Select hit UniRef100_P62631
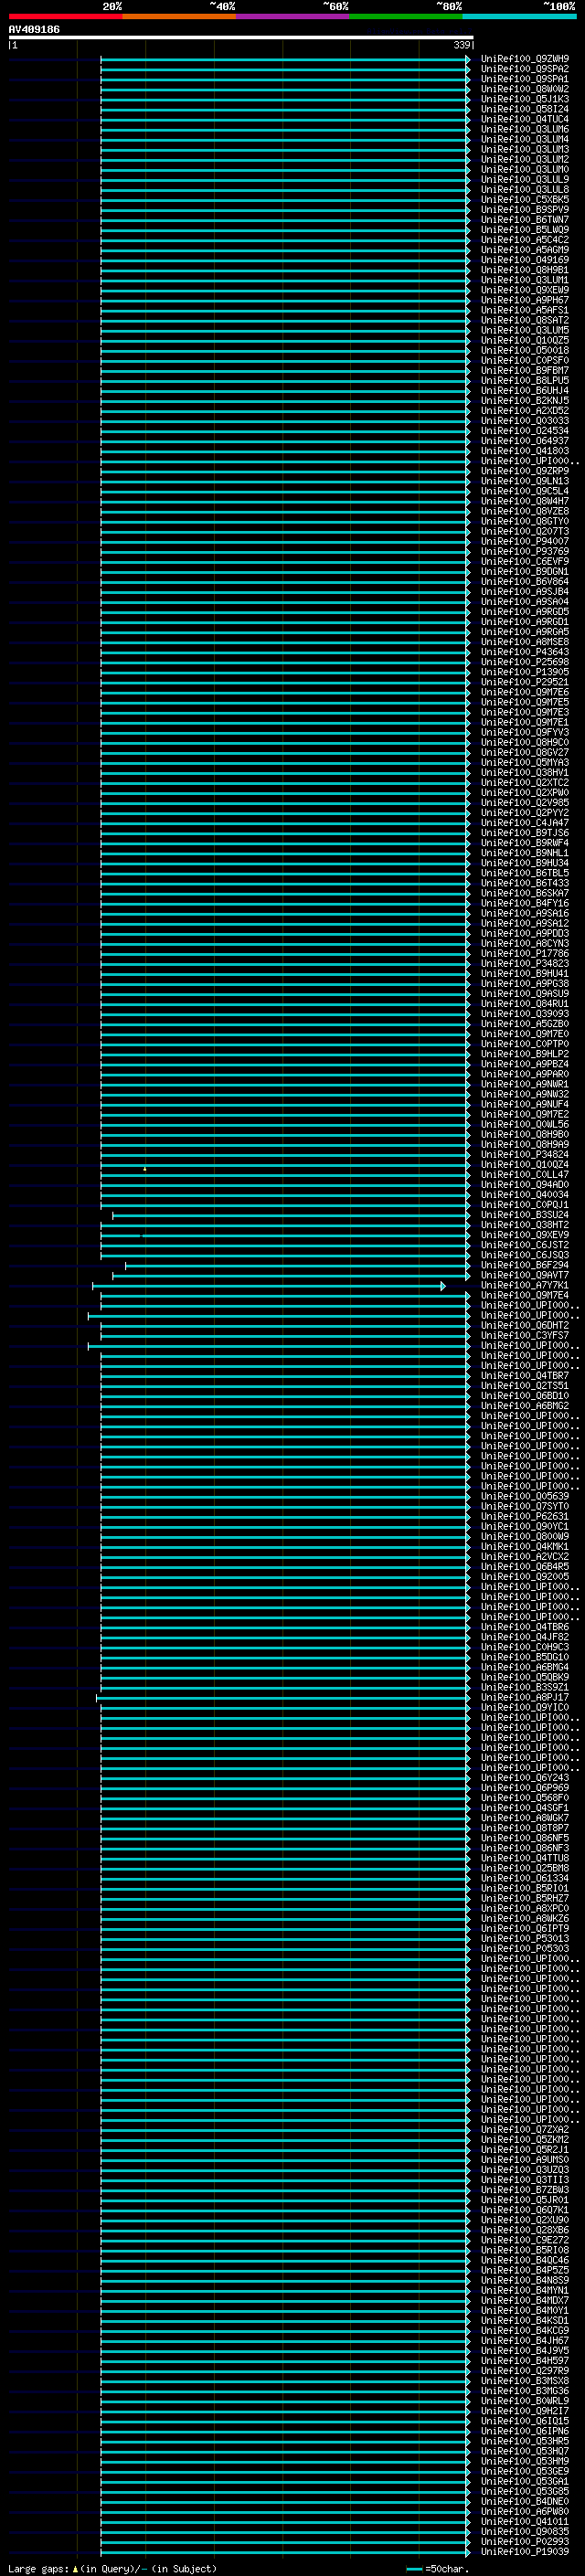585x2576 pixels. [x=525, y=1516]
